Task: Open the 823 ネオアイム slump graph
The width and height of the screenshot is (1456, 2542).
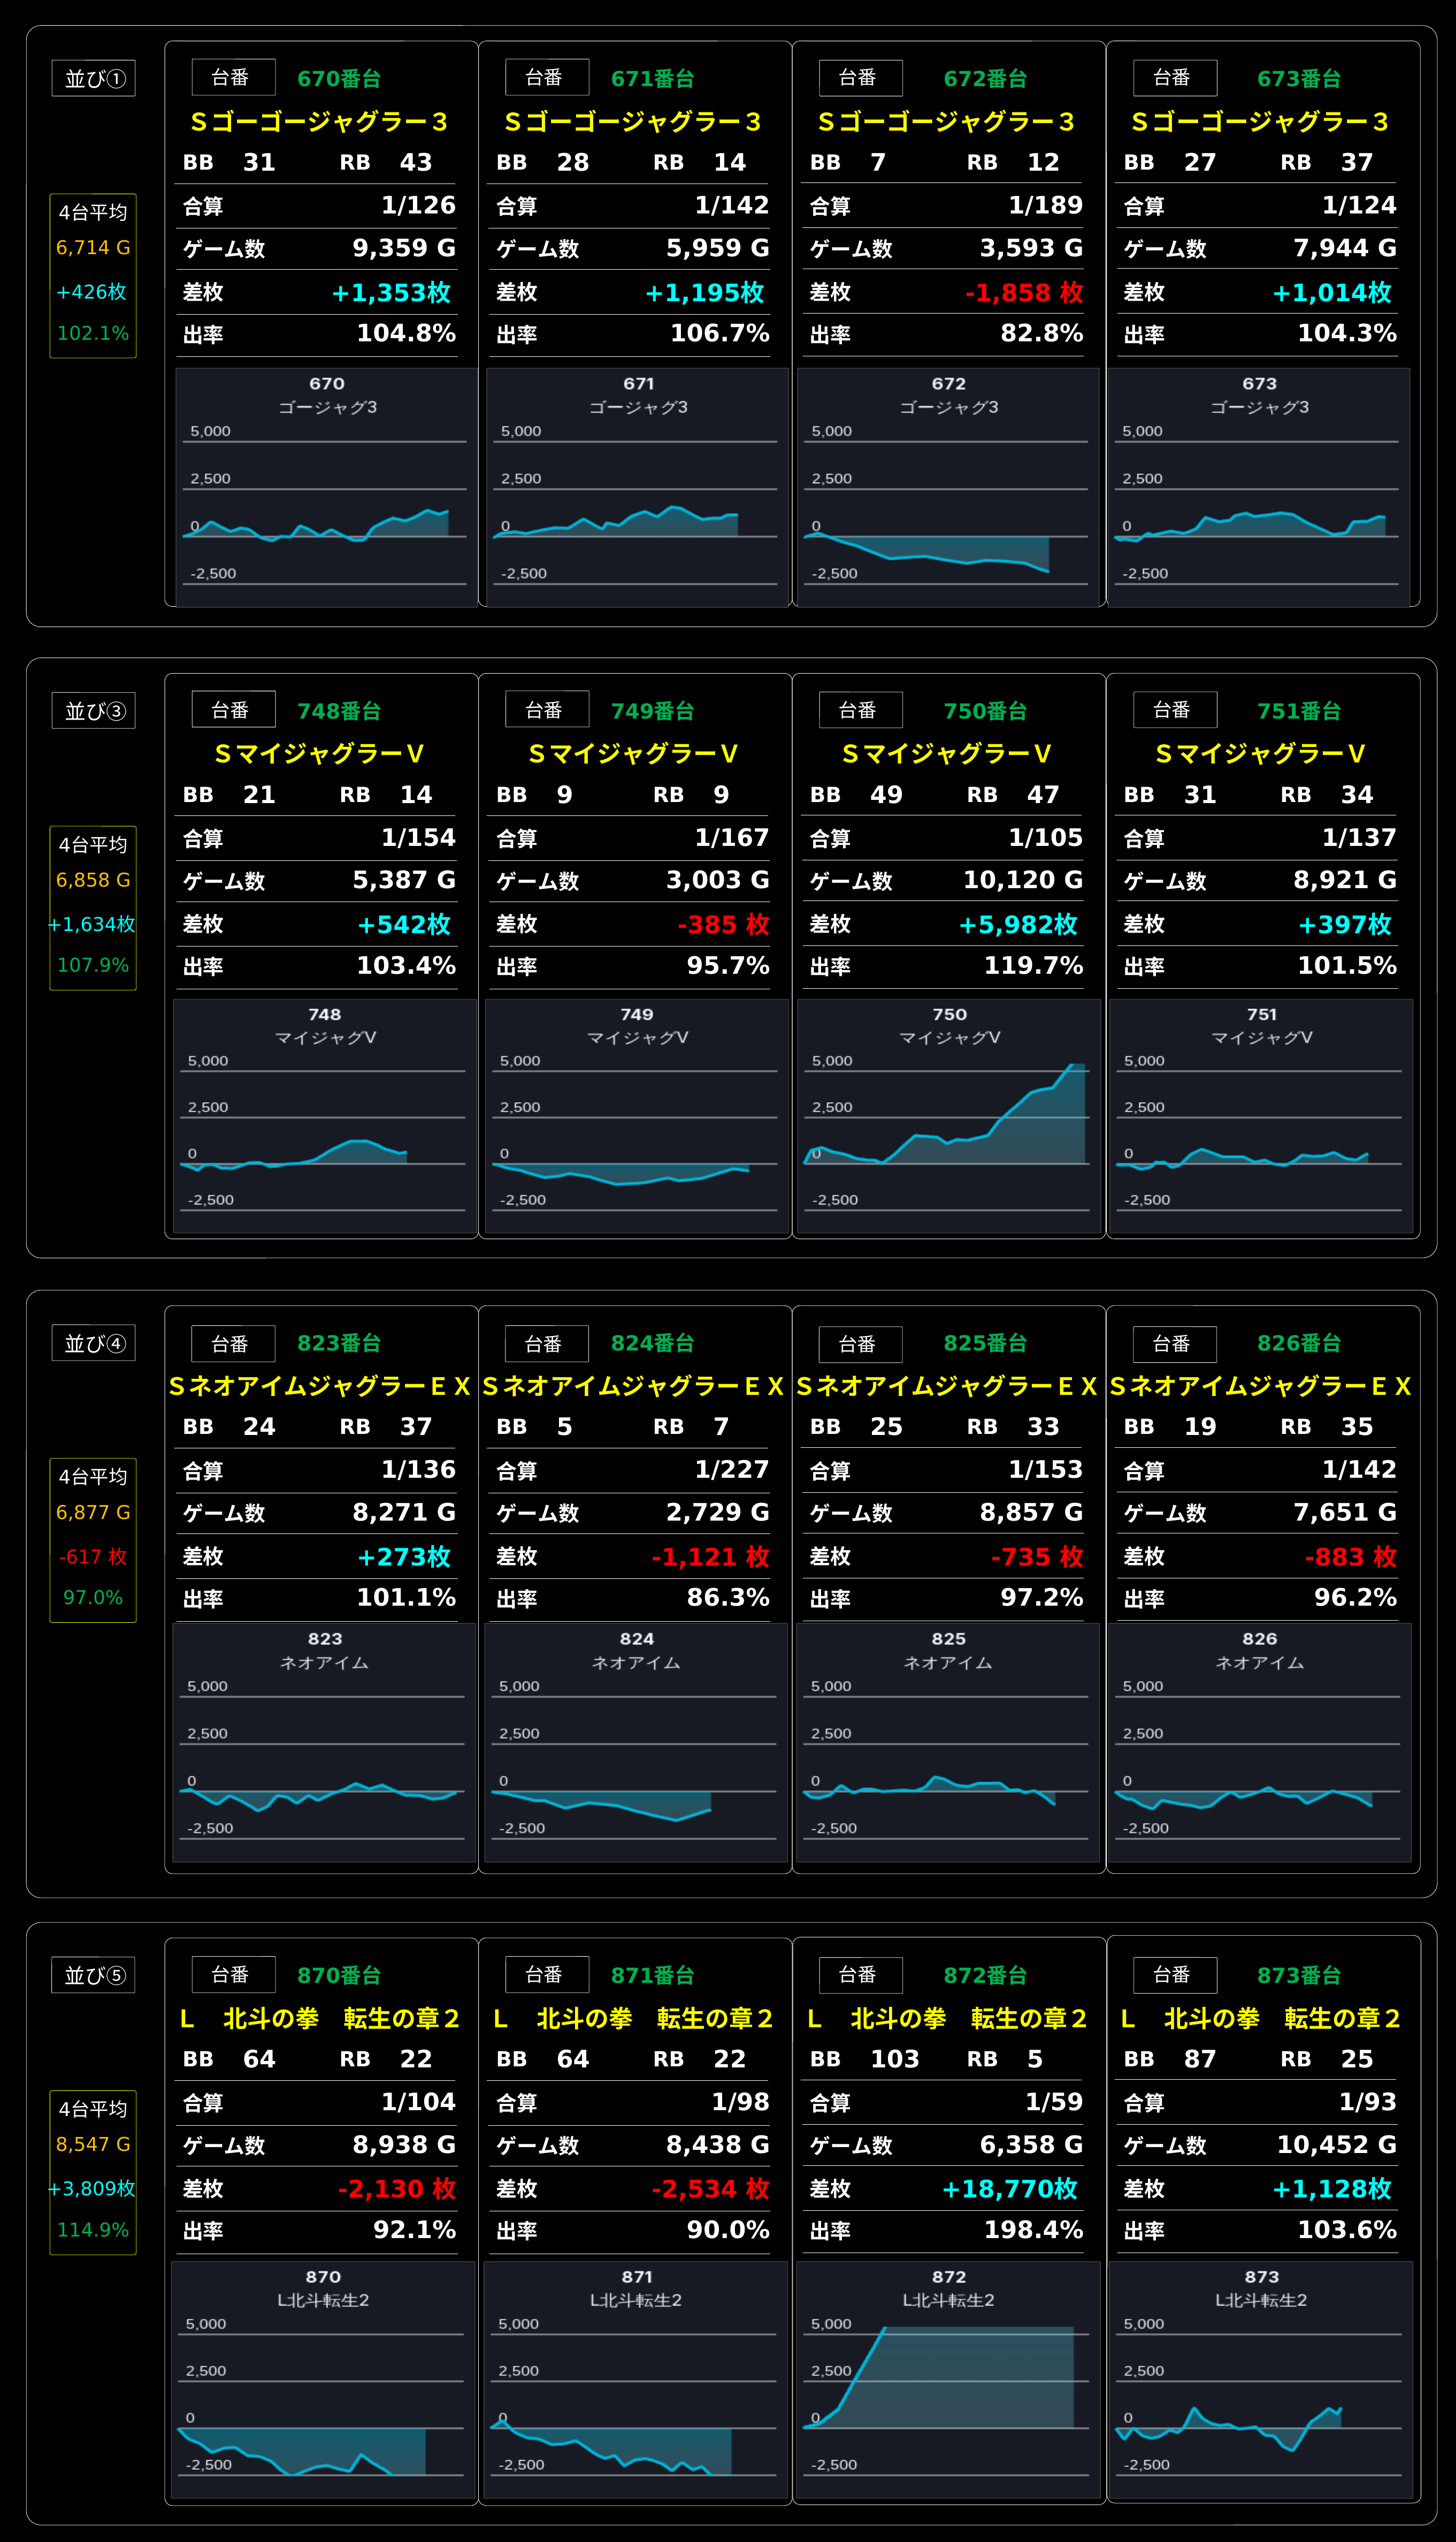Action: coord(324,1743)
